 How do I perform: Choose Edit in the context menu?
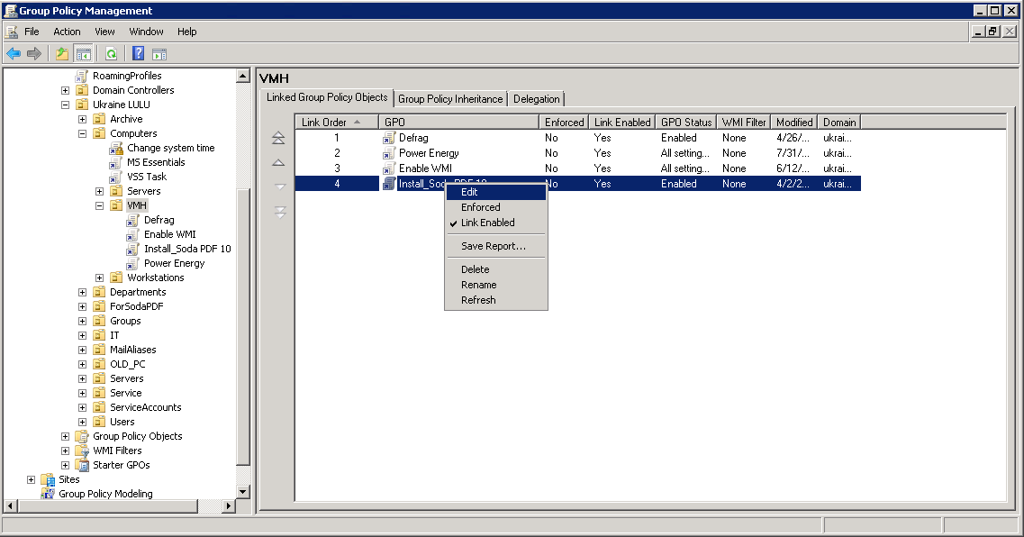click(496, 192)
